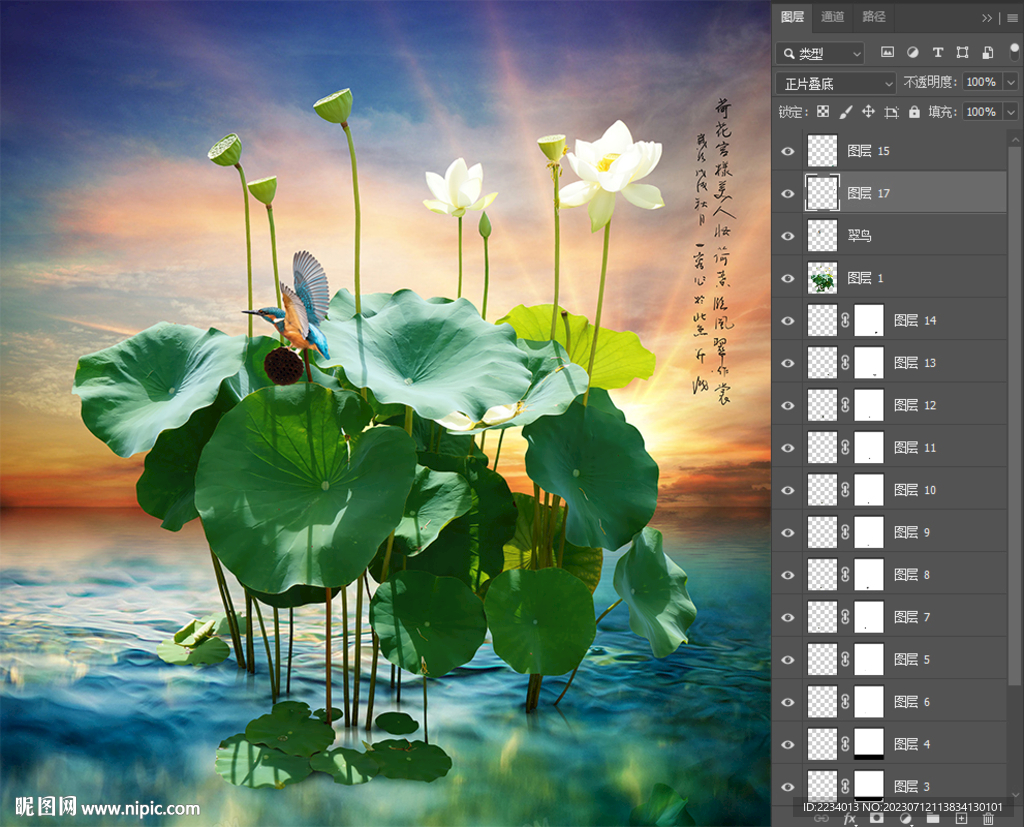This screenshot has width=1024, height=827.
Task: Filter layers by shape type icon
Action: click(962, 53)
